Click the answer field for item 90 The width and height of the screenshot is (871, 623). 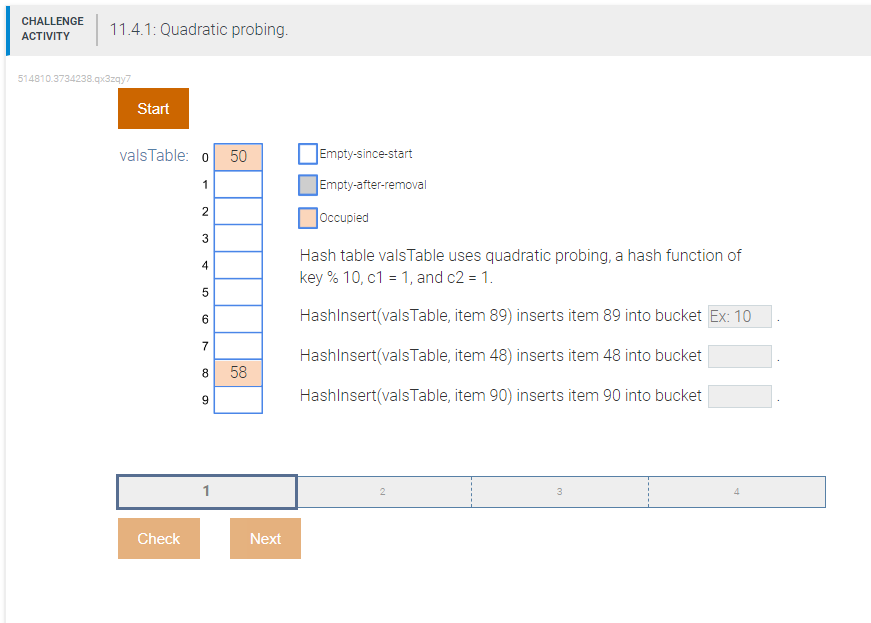point(739,395)
